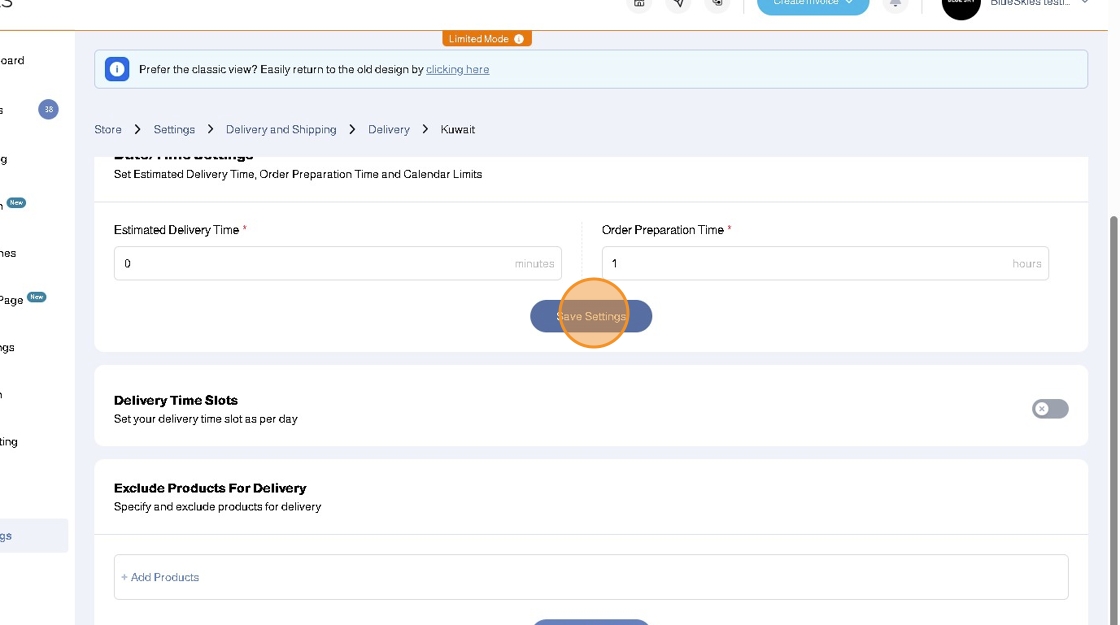Screen dimensions: 1120x625
Task: Open the Add Products selector field
Action: [x=591, y=577]
